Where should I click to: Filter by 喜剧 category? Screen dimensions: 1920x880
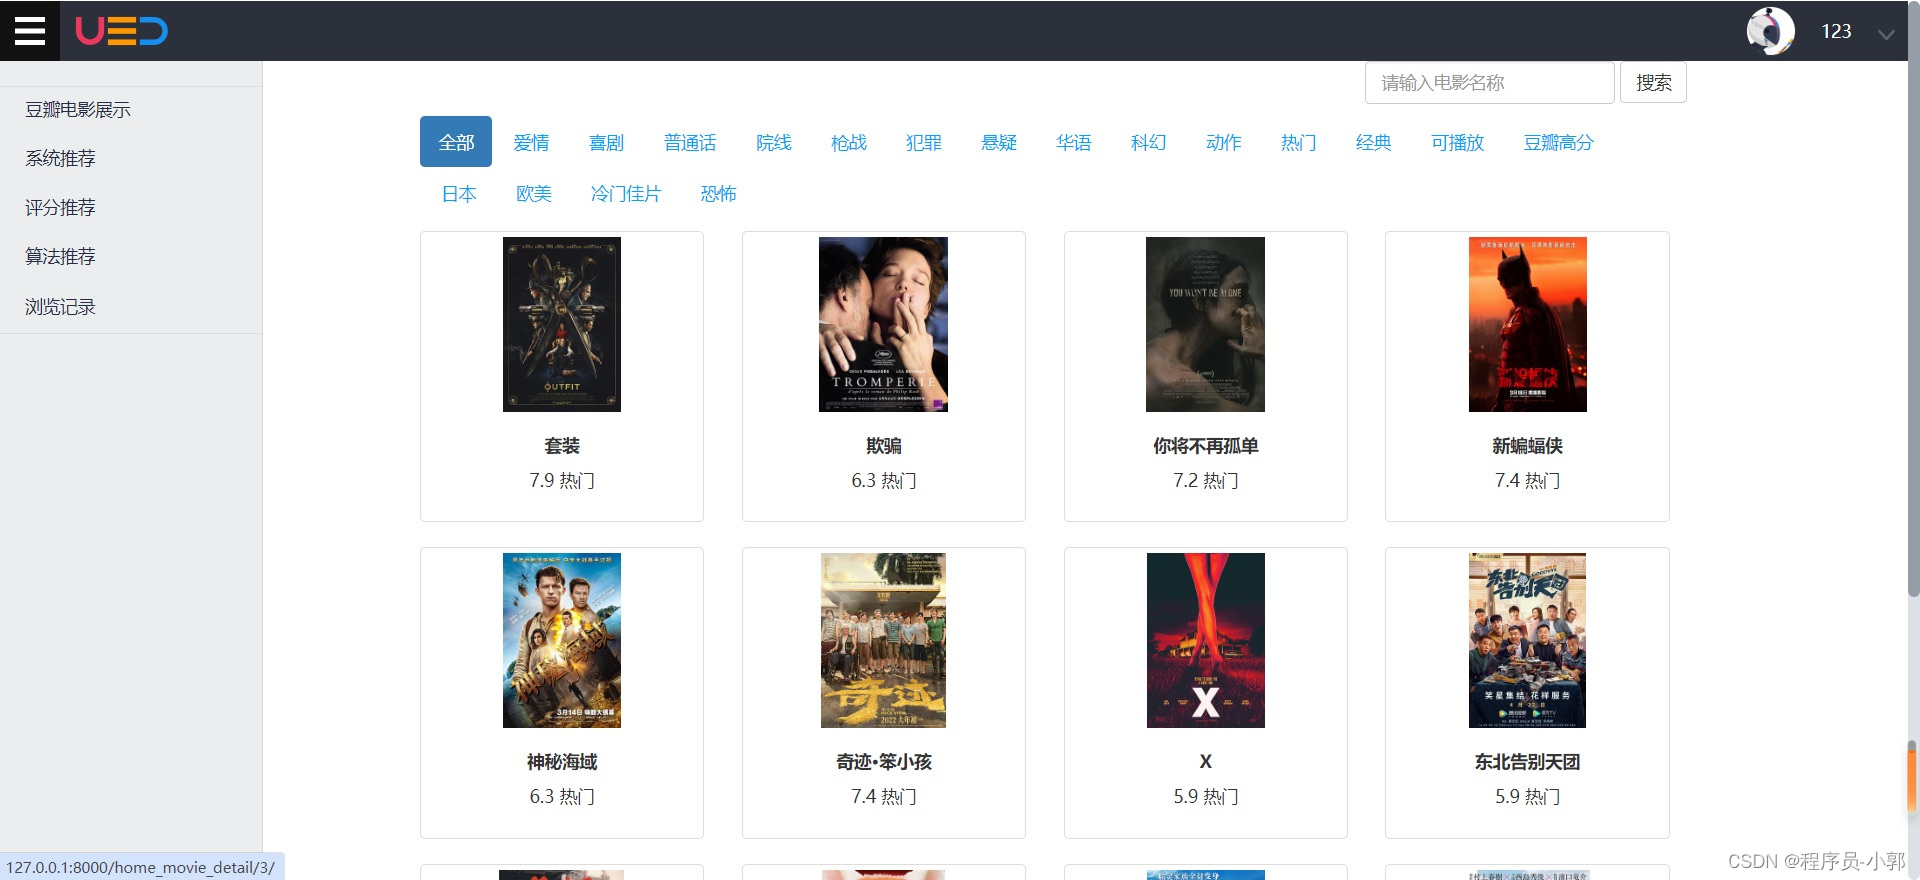(606, 142)
